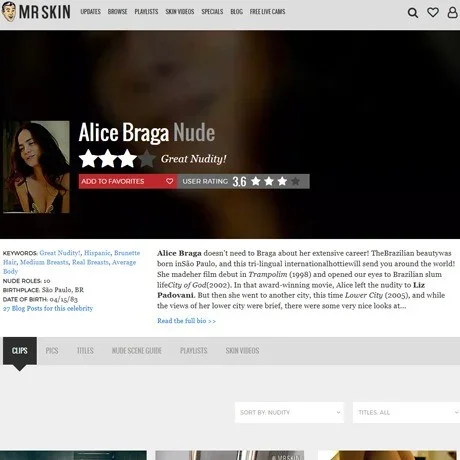Select the Clips tab
This screenshot has height=460, width=460.
point(20,351)
